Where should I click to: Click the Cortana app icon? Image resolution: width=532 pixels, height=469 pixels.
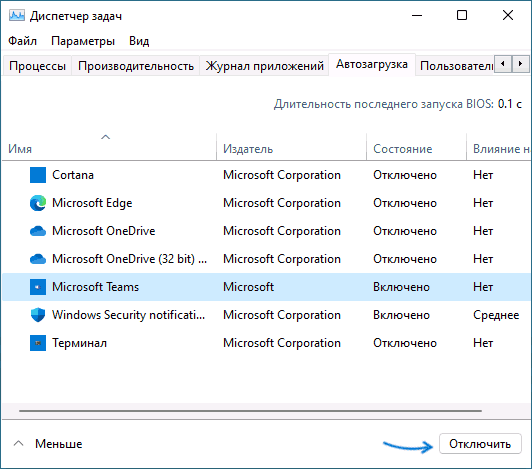tap(38, 175)
